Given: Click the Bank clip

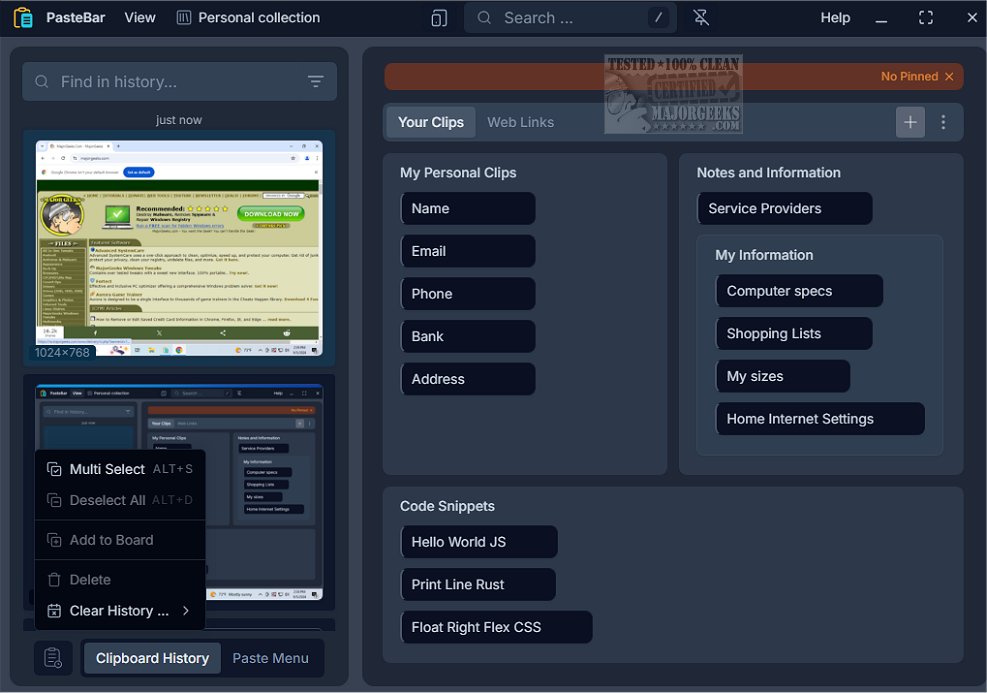Looking at the screenshot, I should pos(468,337).
